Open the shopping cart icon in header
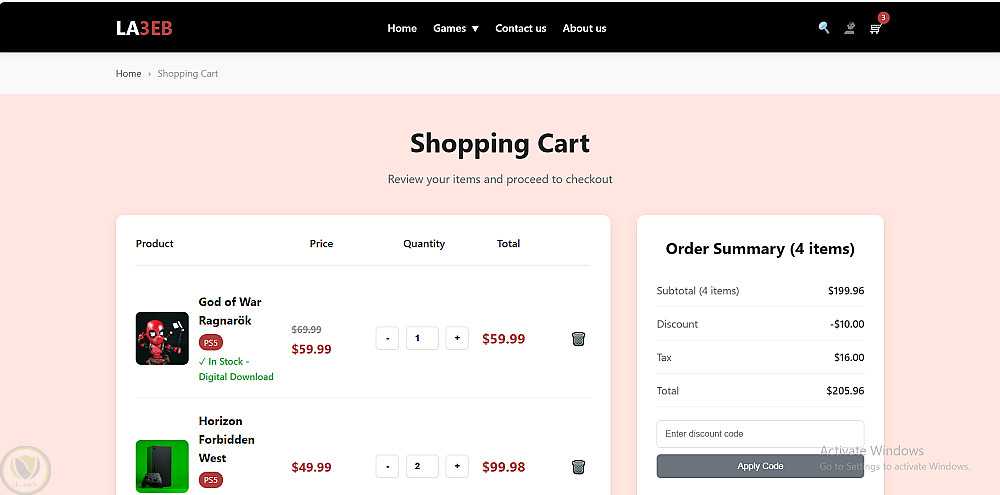 [x=876, y=29]
